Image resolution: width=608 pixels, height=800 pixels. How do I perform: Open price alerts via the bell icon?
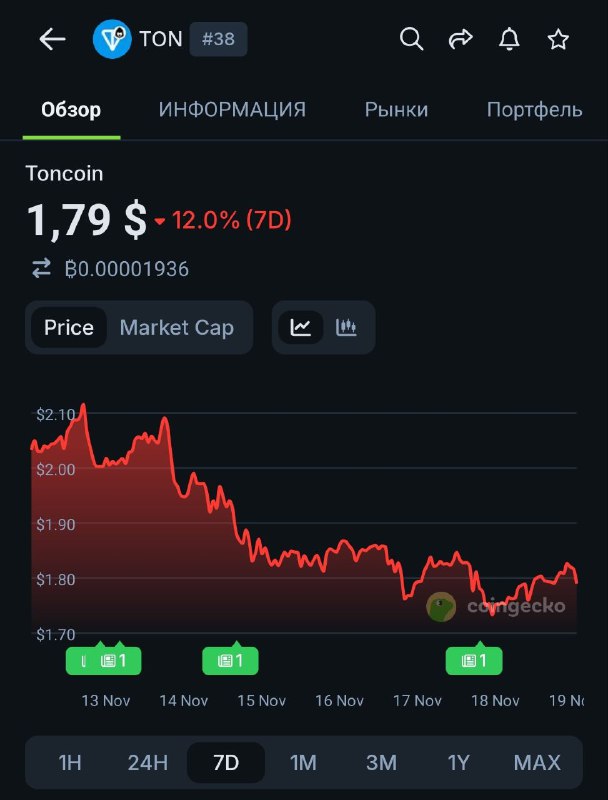coord(509,39)
